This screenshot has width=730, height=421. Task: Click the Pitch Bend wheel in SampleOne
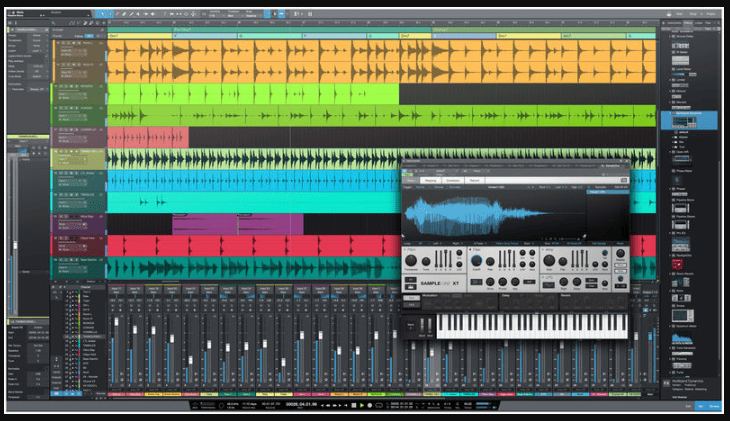422,325
